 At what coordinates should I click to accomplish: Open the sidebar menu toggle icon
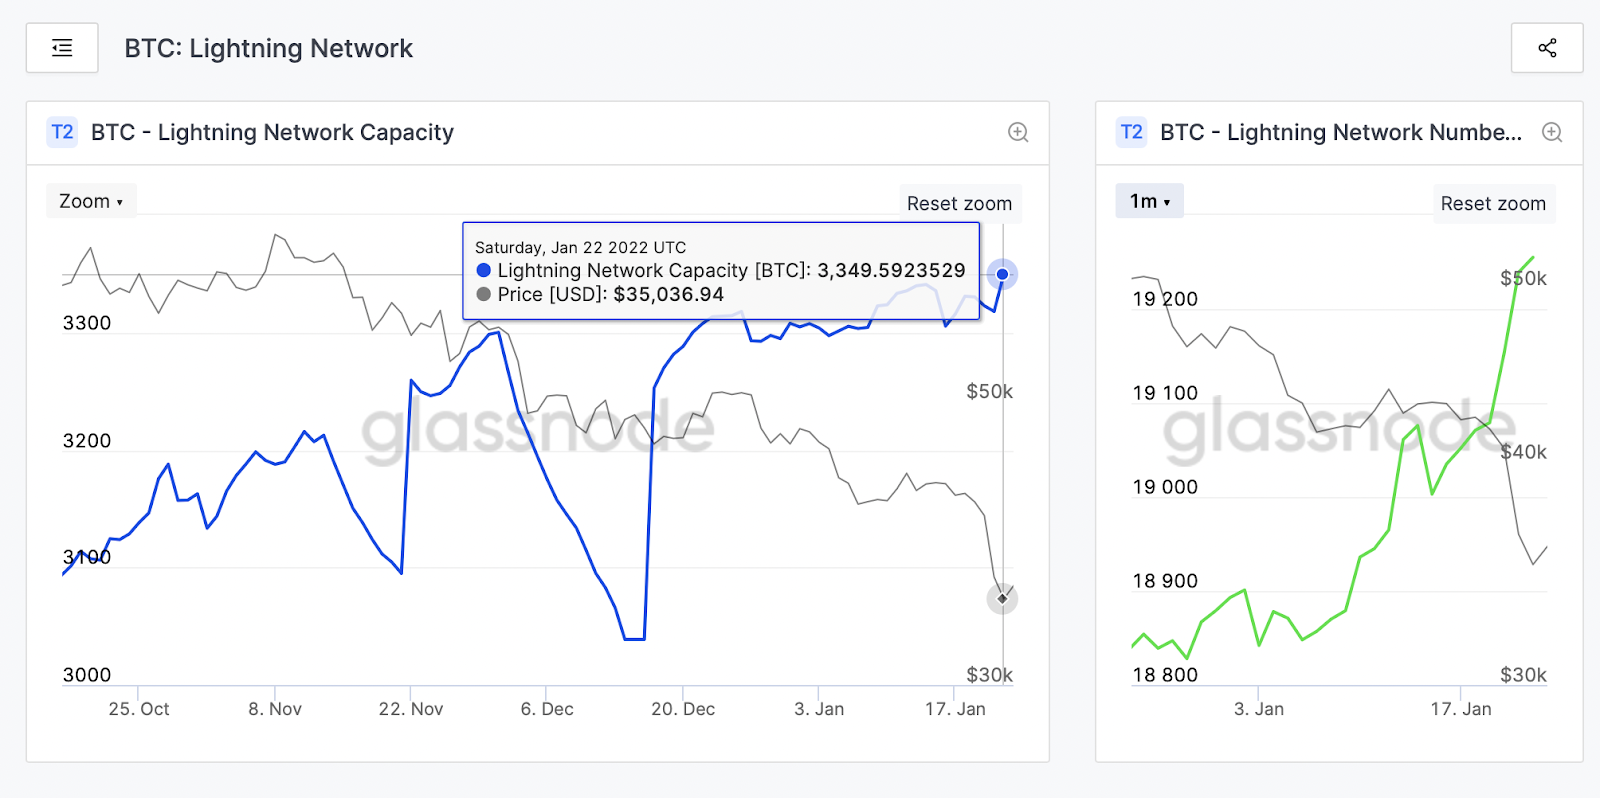point(62,48)
